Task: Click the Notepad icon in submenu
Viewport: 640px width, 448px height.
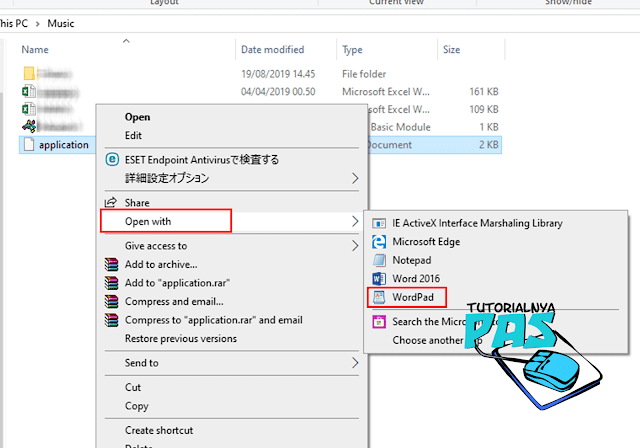Action: click(x=379, y=260)
